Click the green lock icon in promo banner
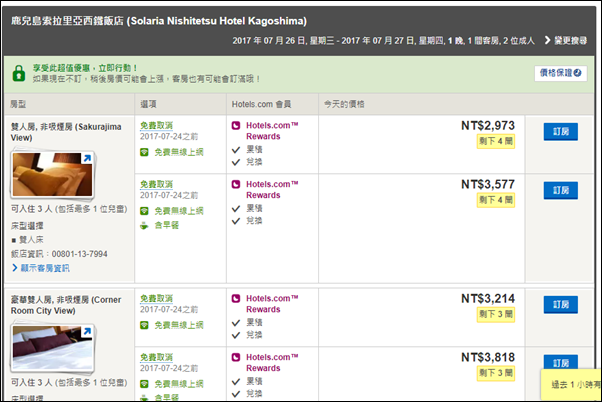Viewport: 602px width, 402px height. [18, 73]
